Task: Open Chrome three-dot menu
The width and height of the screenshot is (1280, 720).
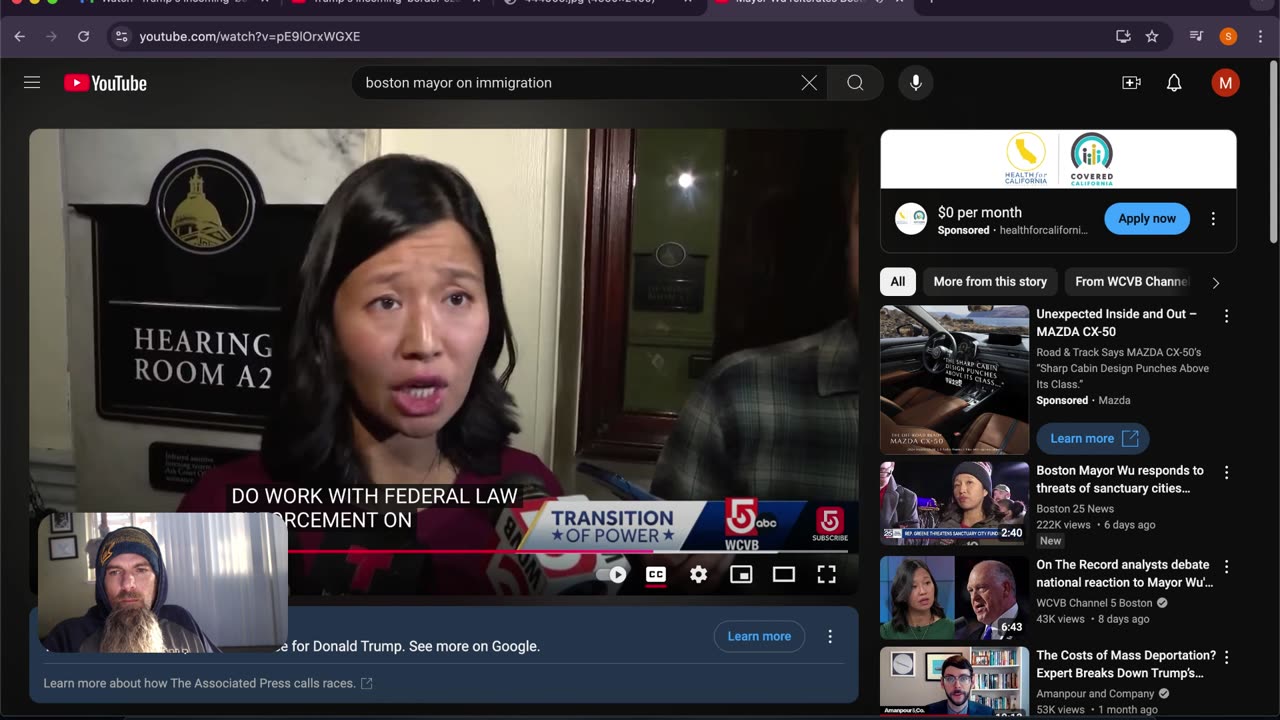Action: [1260, 36]
